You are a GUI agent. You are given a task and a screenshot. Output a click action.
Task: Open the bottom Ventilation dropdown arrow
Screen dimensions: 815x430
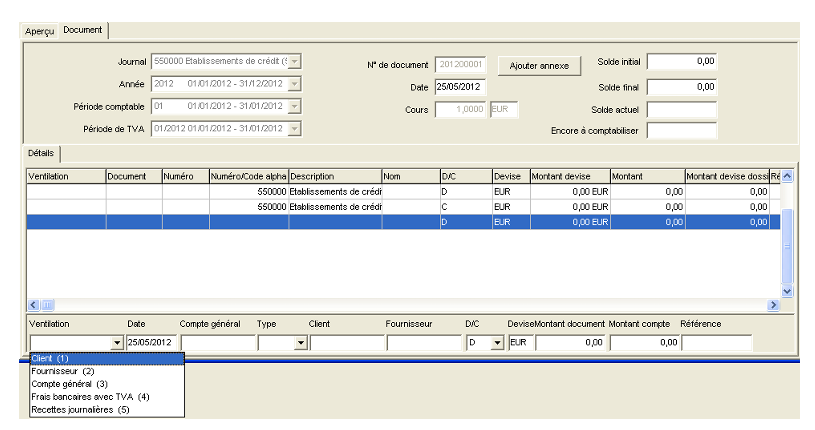(117, 343)
